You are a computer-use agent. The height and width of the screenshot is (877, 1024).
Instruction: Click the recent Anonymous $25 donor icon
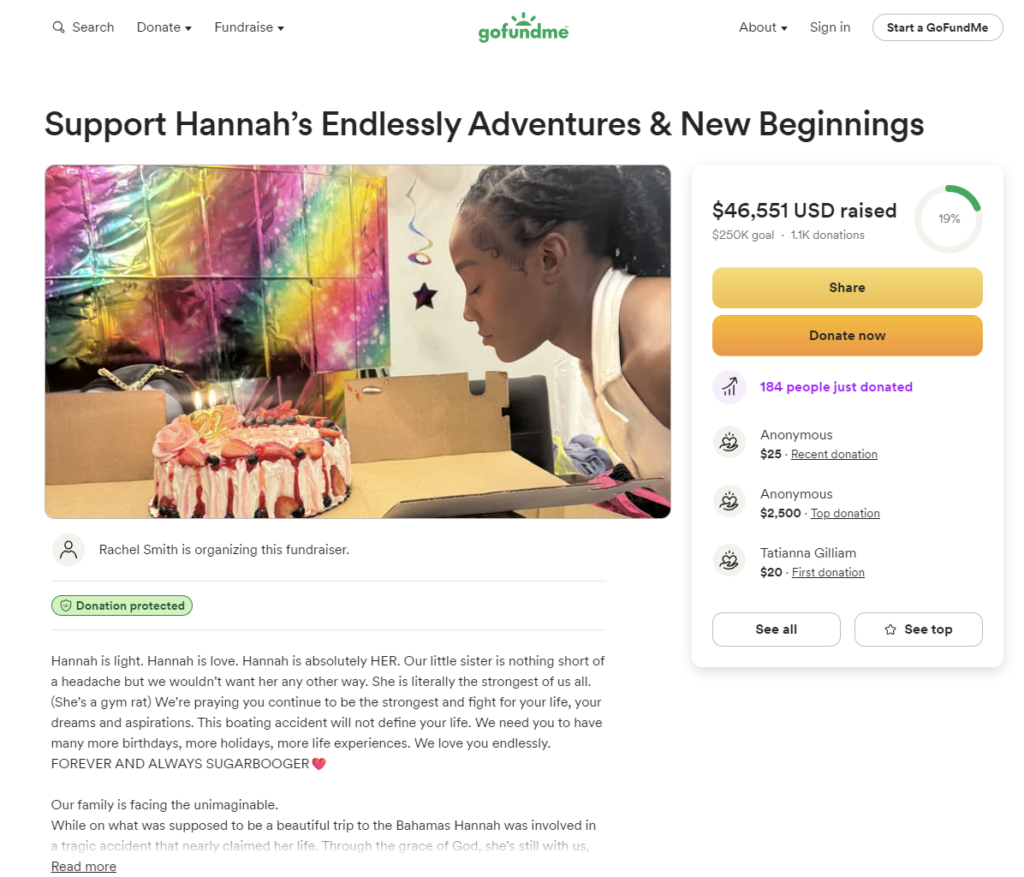(729, 443)
